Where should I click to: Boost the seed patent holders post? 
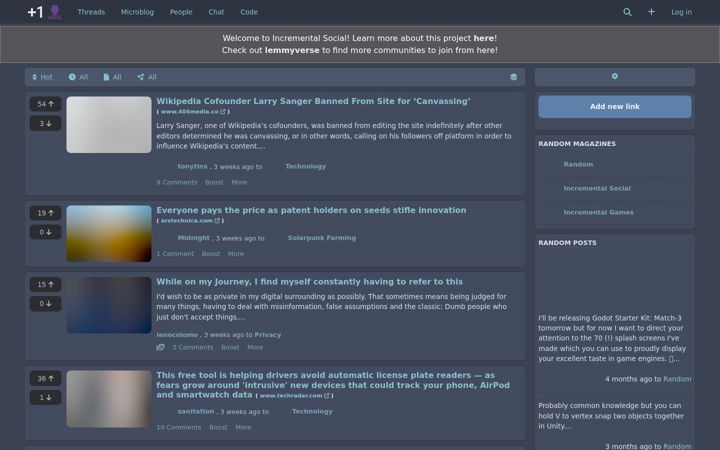pyautogui.click(x=211, y=253)
